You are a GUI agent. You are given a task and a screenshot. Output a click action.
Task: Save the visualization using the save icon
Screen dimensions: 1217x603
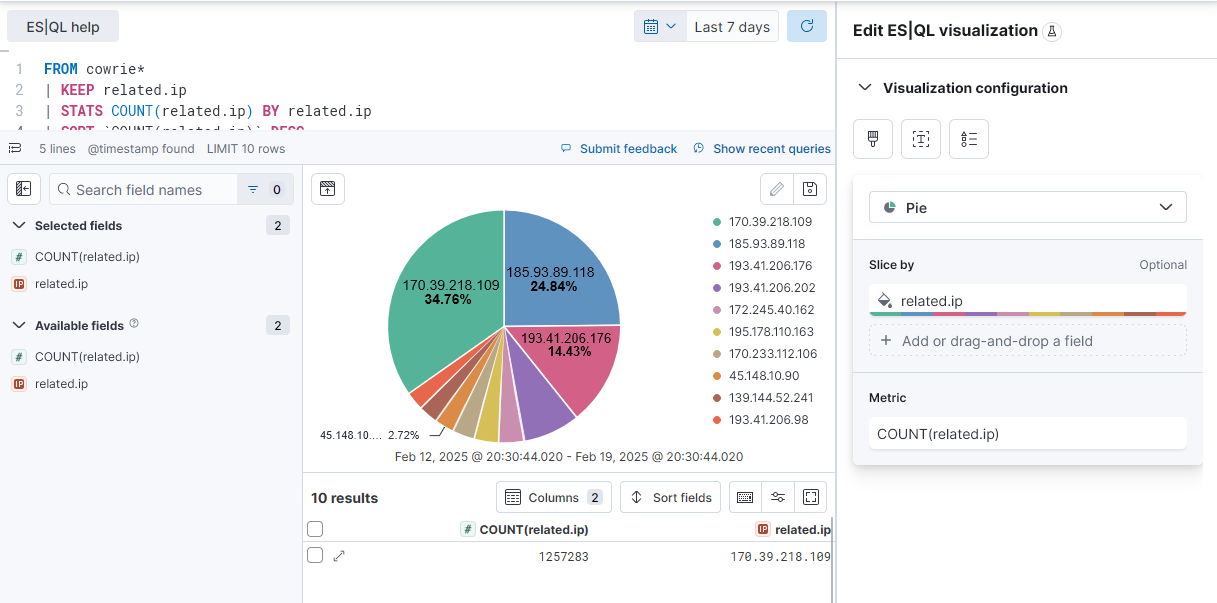(x=810, y=188)
